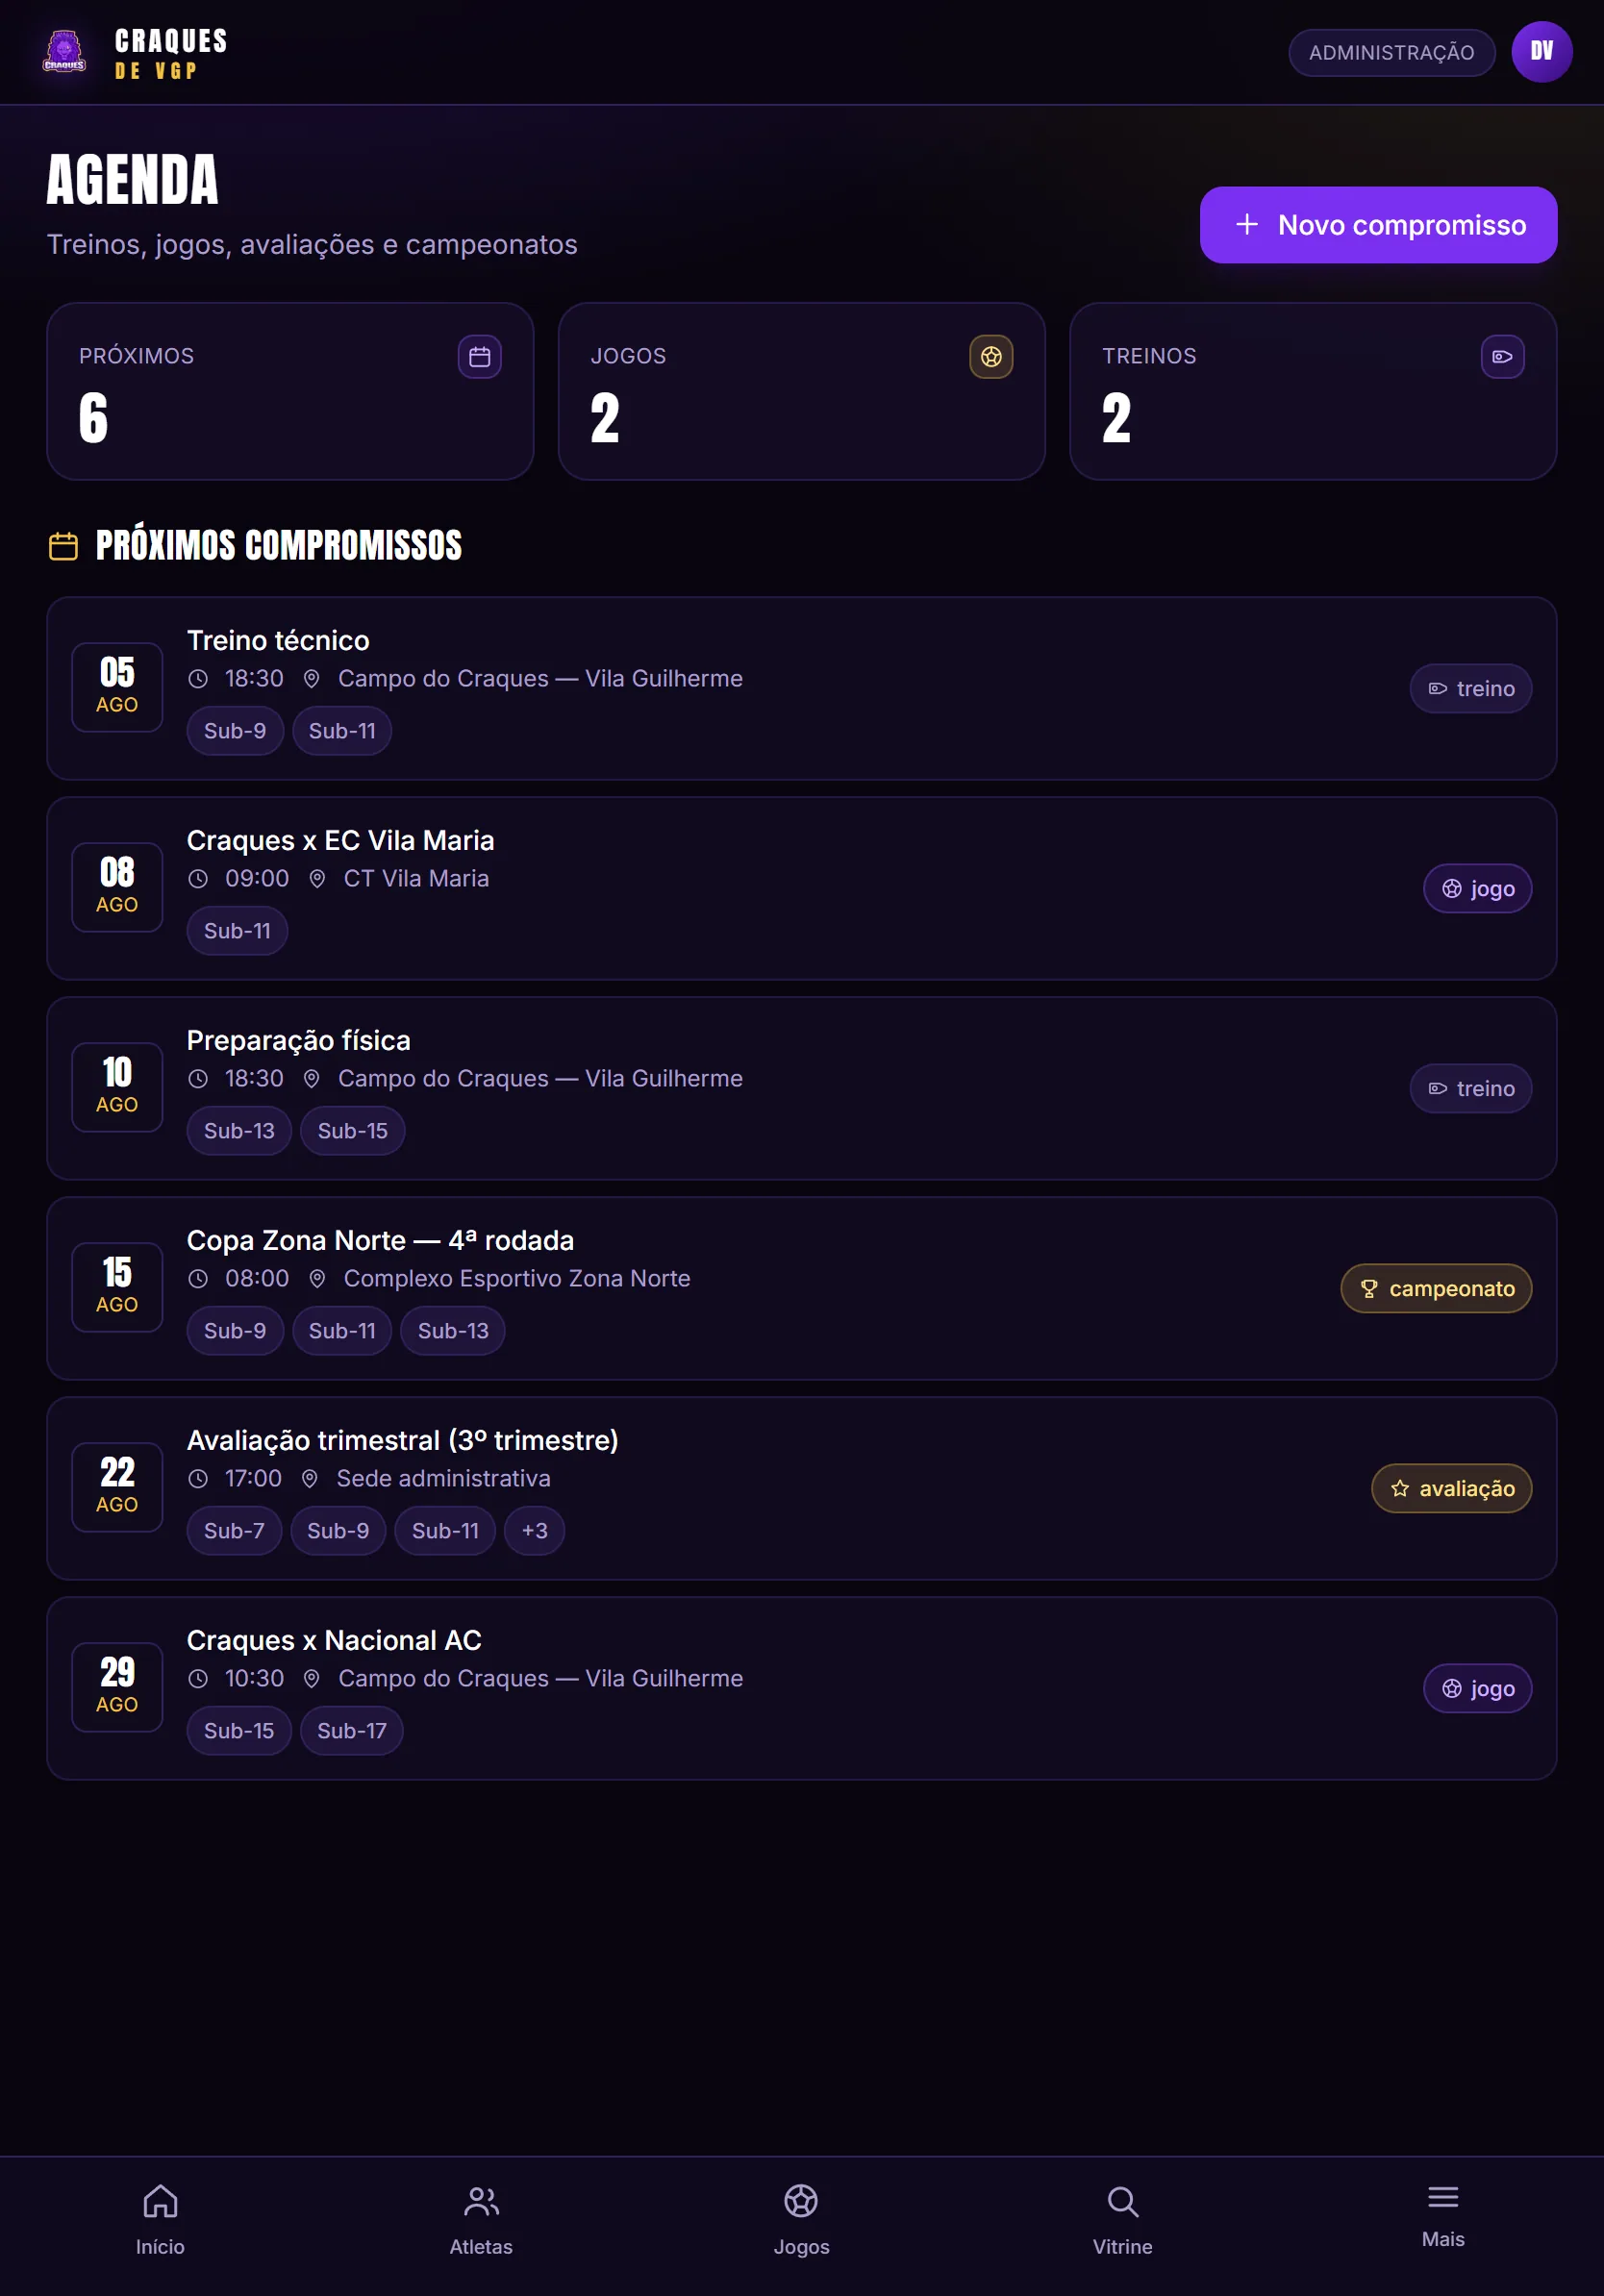Click the soccer ball icon in Jogos card
This screenshot has height=2296, width=1604.
pyautogui.click(x=991, y=357)
